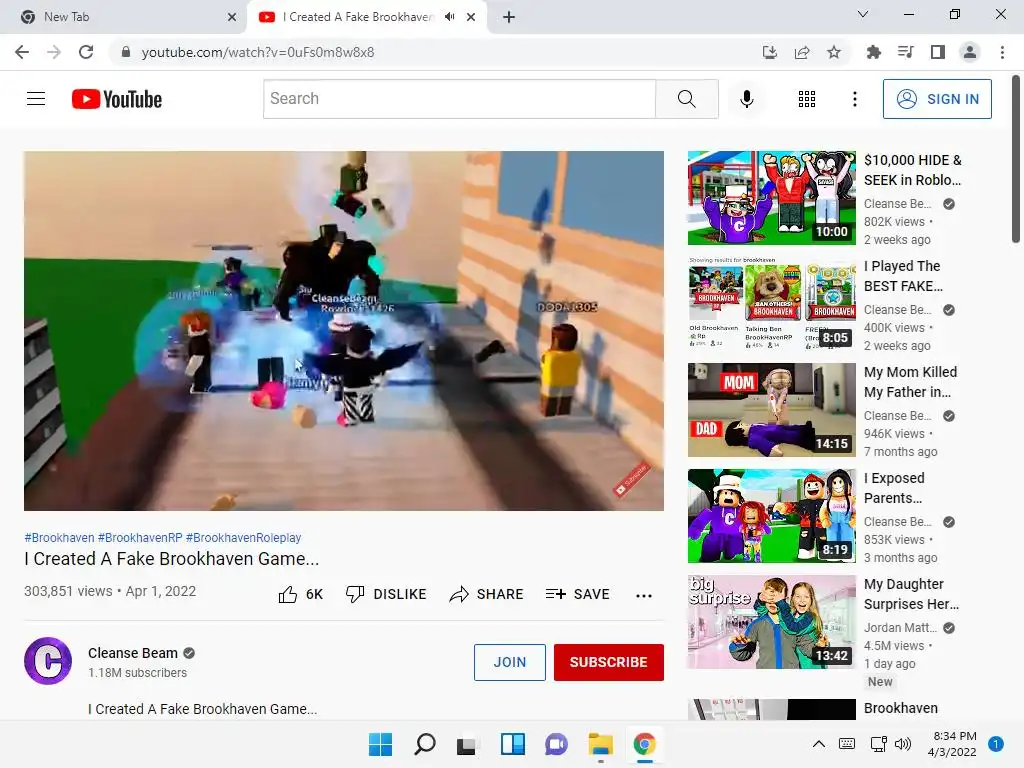Screen dimensions: 1024x768
Task: Subscribe to Cleanse Beam
Action: point(609,662)
